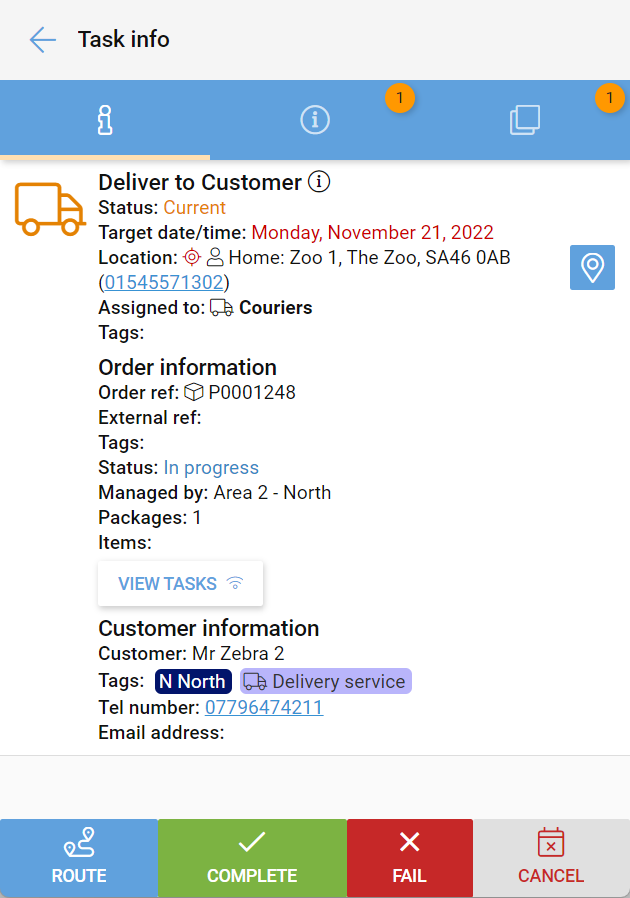Tap the Route button

(79, 858)
